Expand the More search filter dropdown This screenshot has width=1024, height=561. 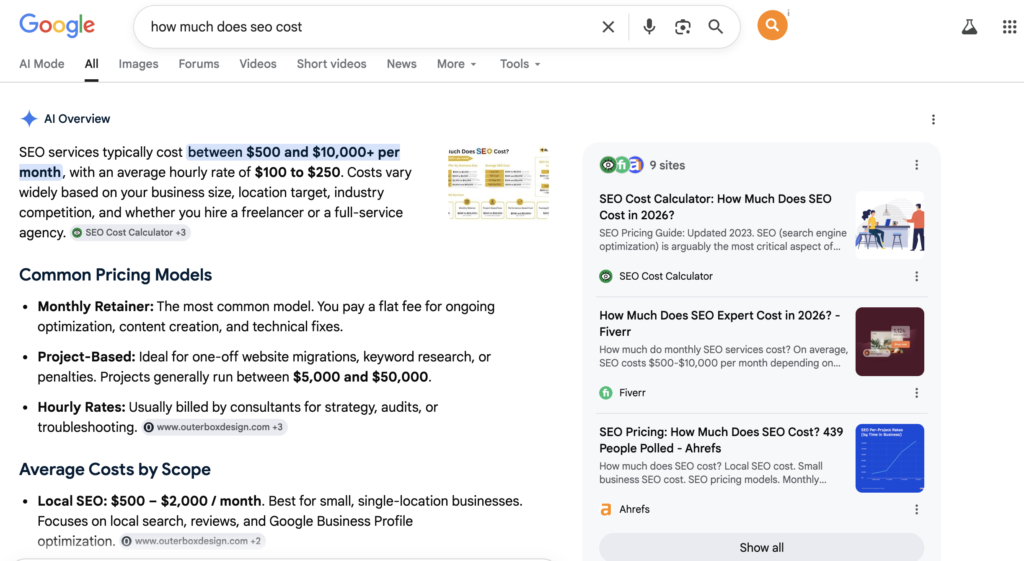(x=456, y=64)
